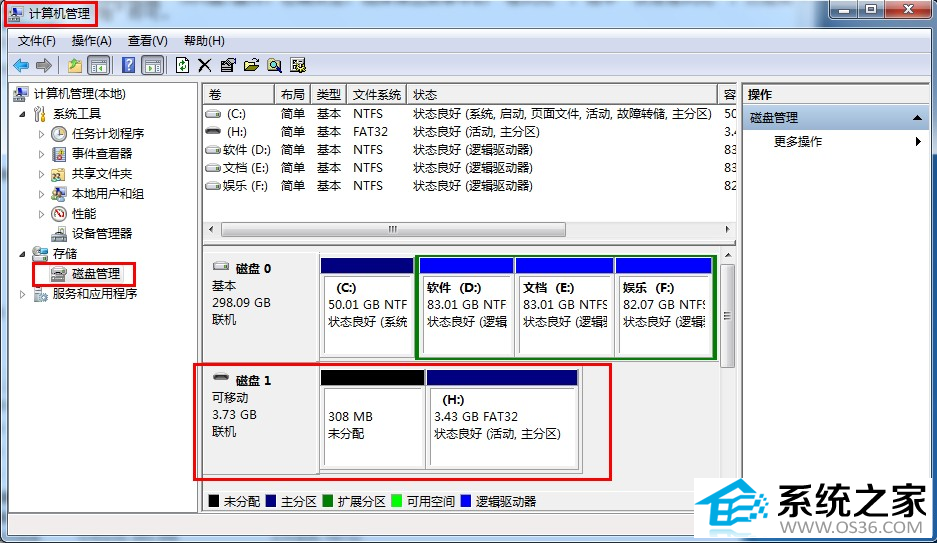Expand the 事件查看器 node arrow

(41, 154)
